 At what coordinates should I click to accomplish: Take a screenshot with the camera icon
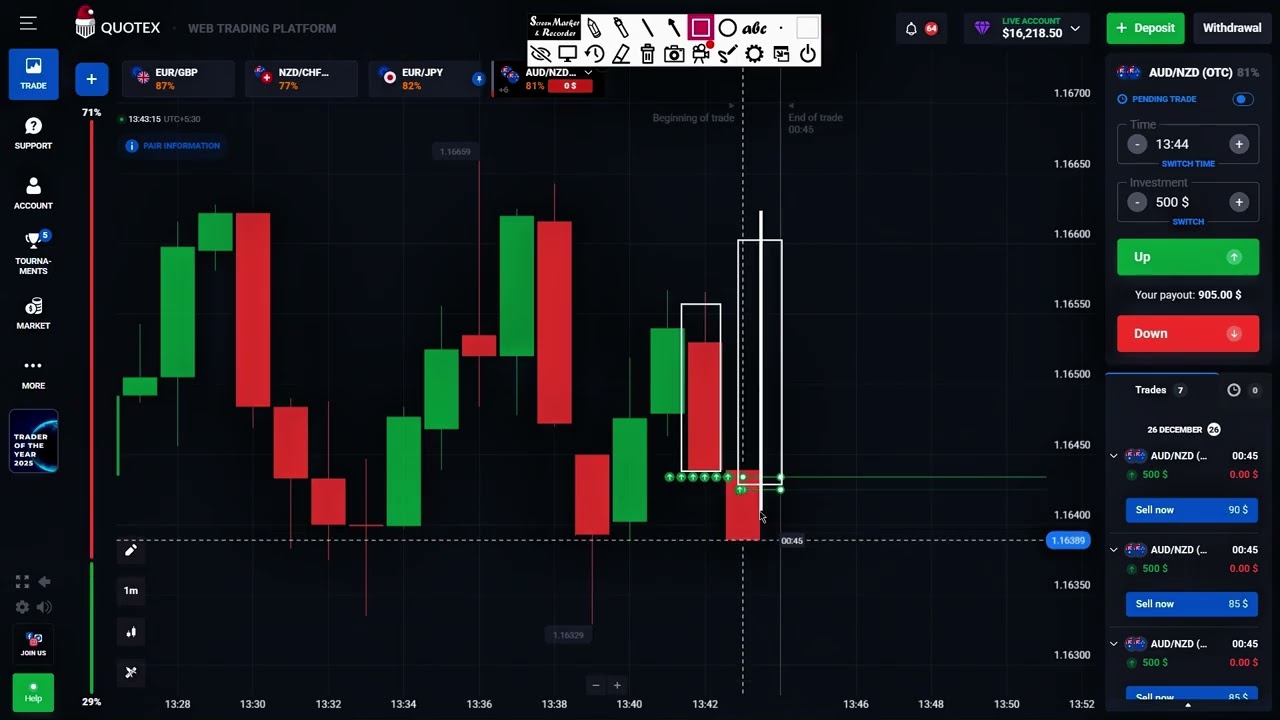click(x=674, y=54)
